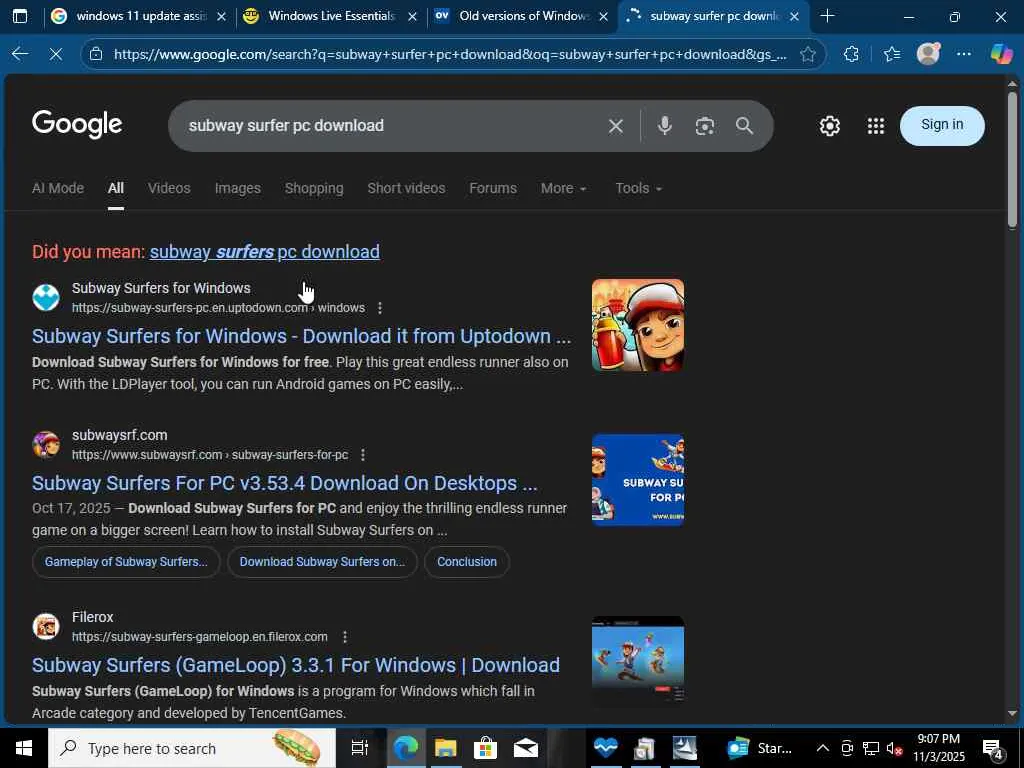Open the volume control in tray
Viewport: 1024px width, 768px height.
click(x=893, y=748)
